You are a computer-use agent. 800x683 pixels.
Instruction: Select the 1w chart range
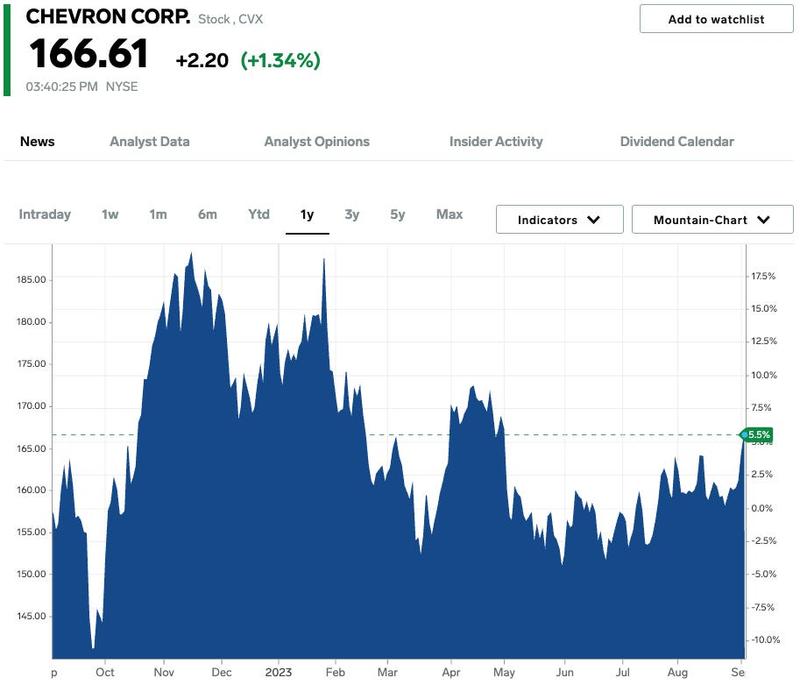(x=110, y=214)
